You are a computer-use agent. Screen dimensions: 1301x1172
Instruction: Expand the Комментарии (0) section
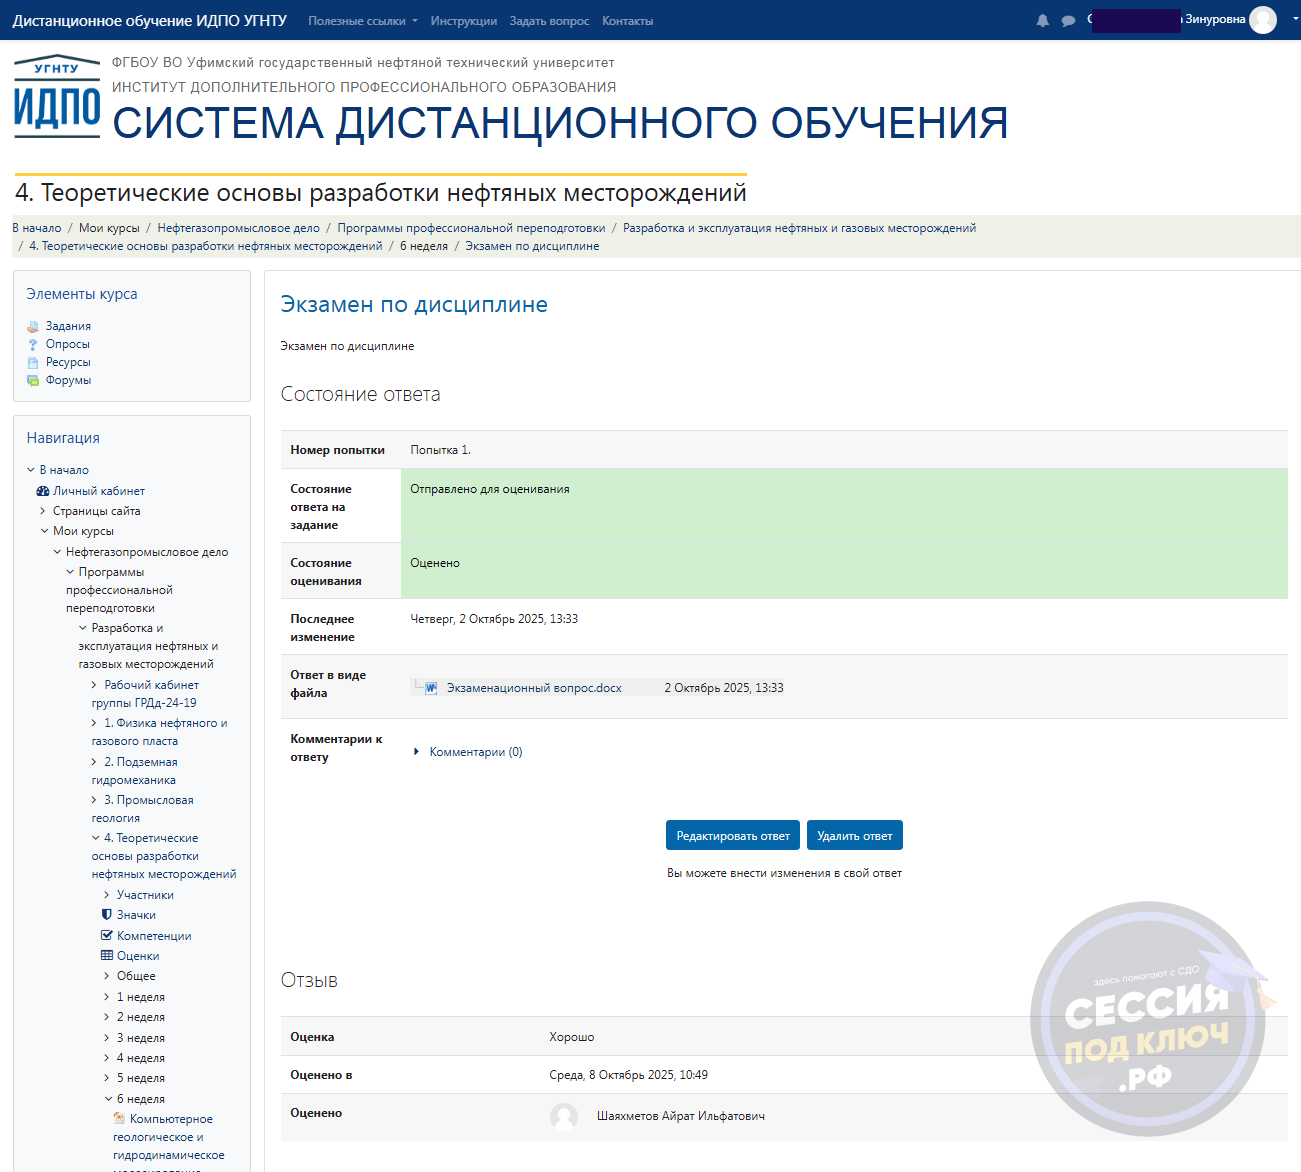416,752
